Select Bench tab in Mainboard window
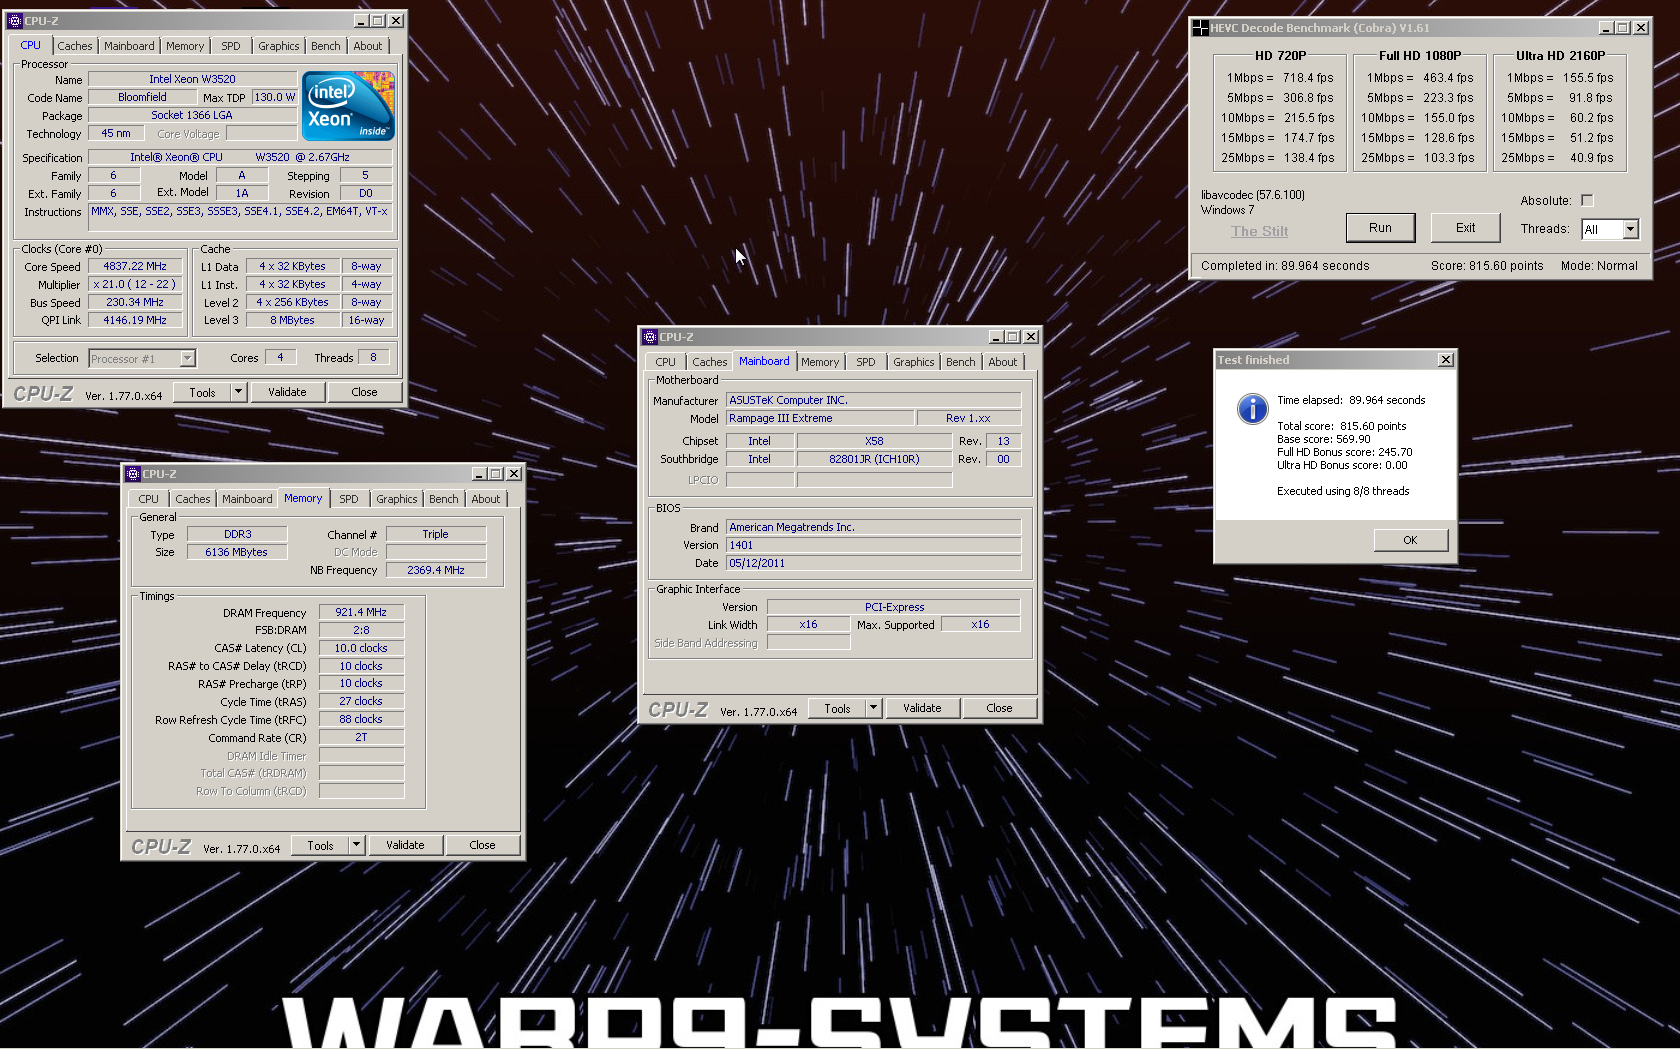Viewport: 1680px width, 1050px height. tap(961, 362)
